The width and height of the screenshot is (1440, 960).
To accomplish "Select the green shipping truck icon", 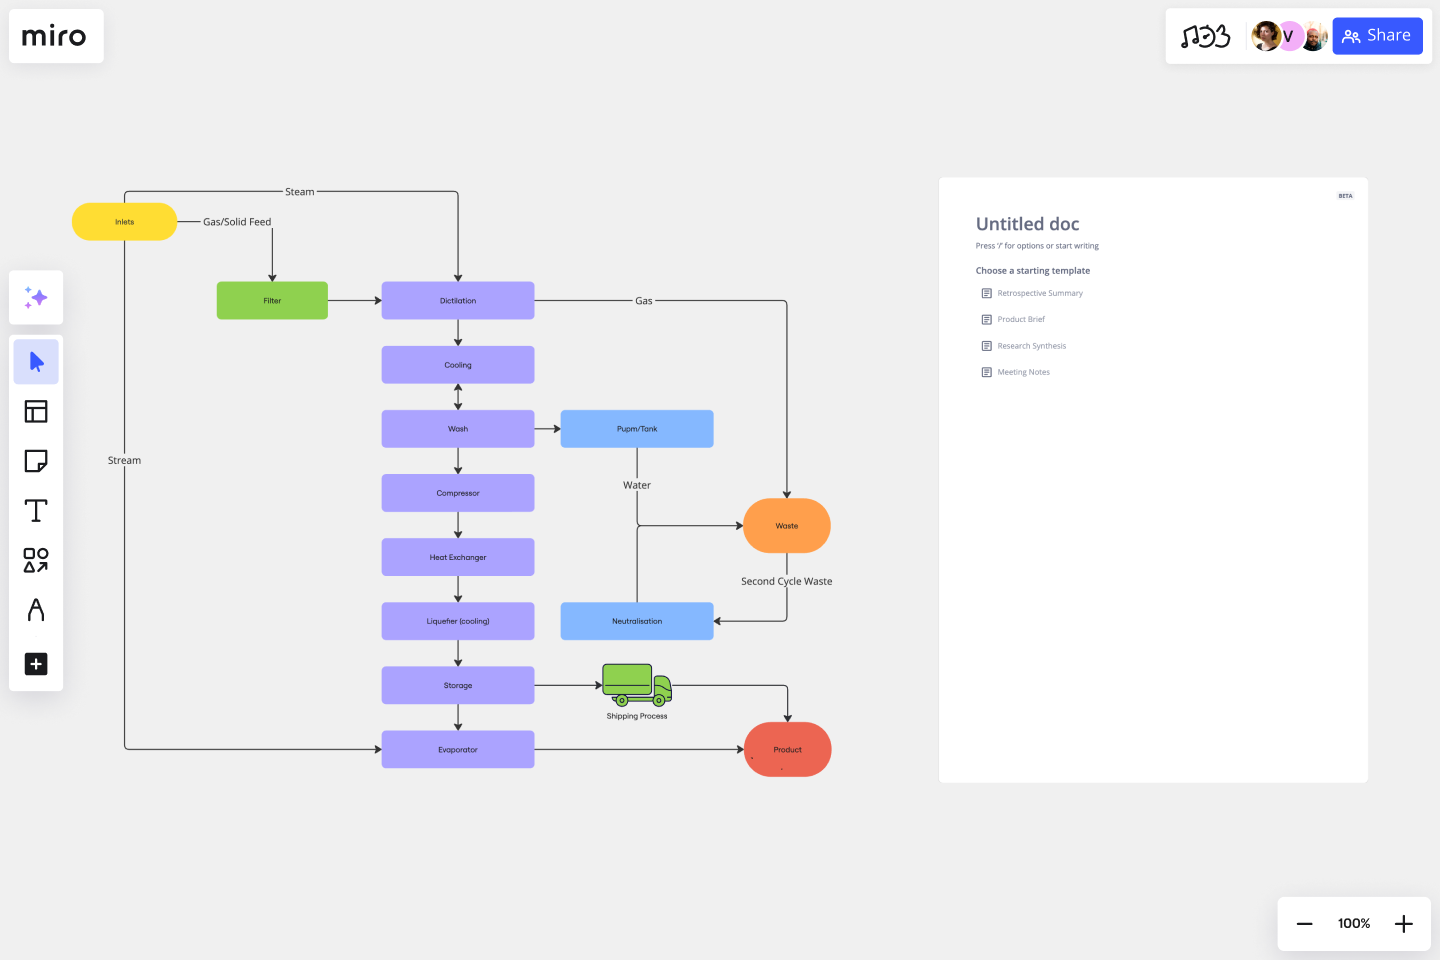I will [x=636, y=685].
